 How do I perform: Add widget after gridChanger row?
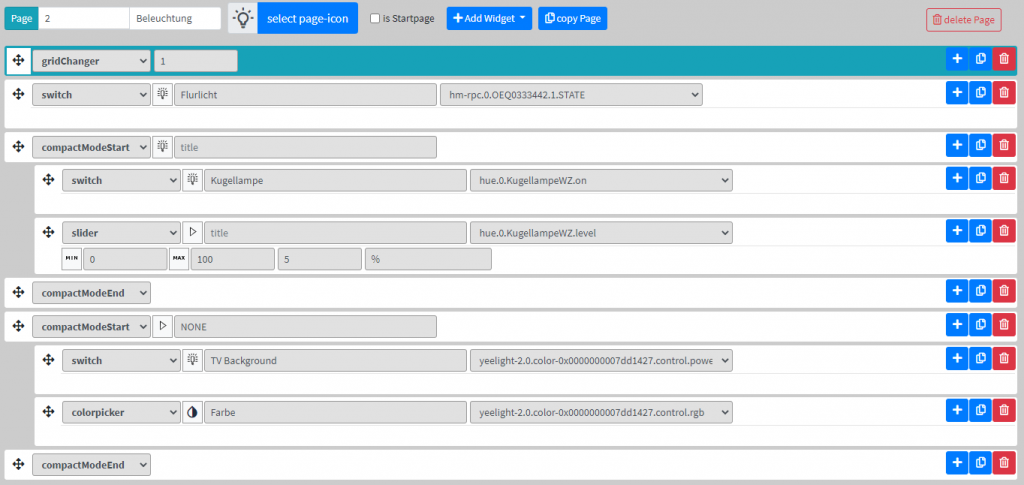tap(957, 60)
